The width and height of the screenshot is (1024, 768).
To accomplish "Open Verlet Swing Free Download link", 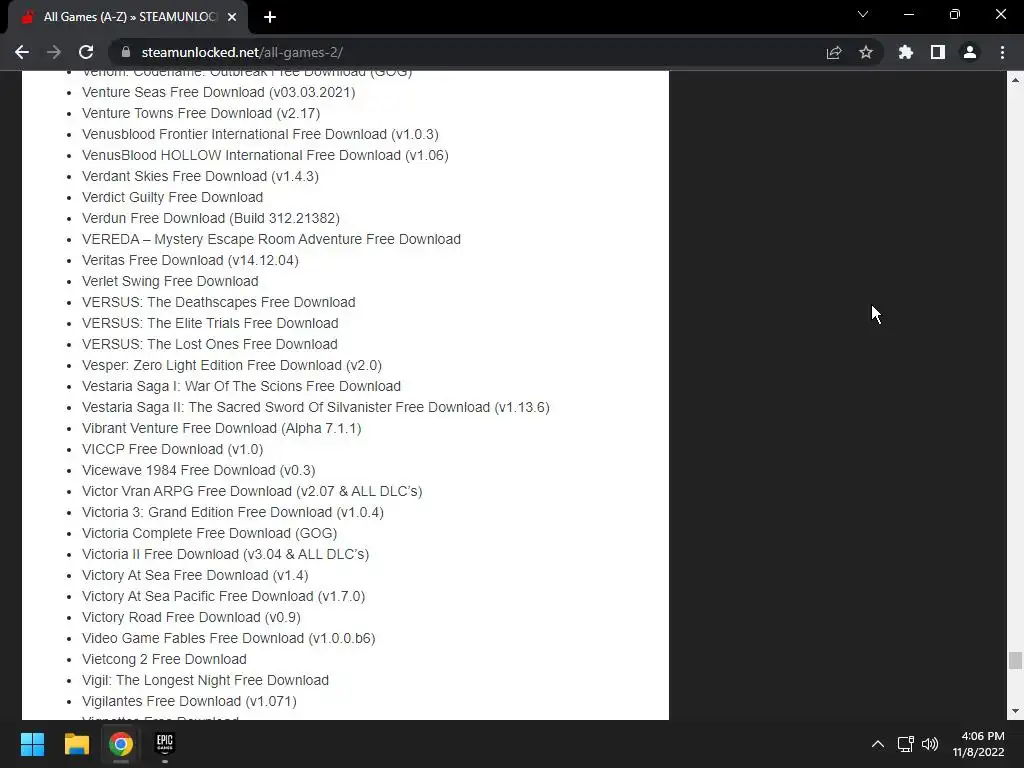I will coord(170,281).
